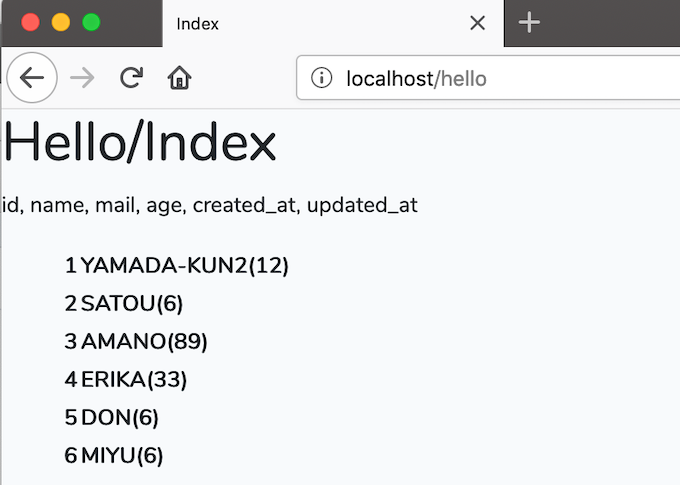
Task: Click the red close window button
Action: pos(30,22)
